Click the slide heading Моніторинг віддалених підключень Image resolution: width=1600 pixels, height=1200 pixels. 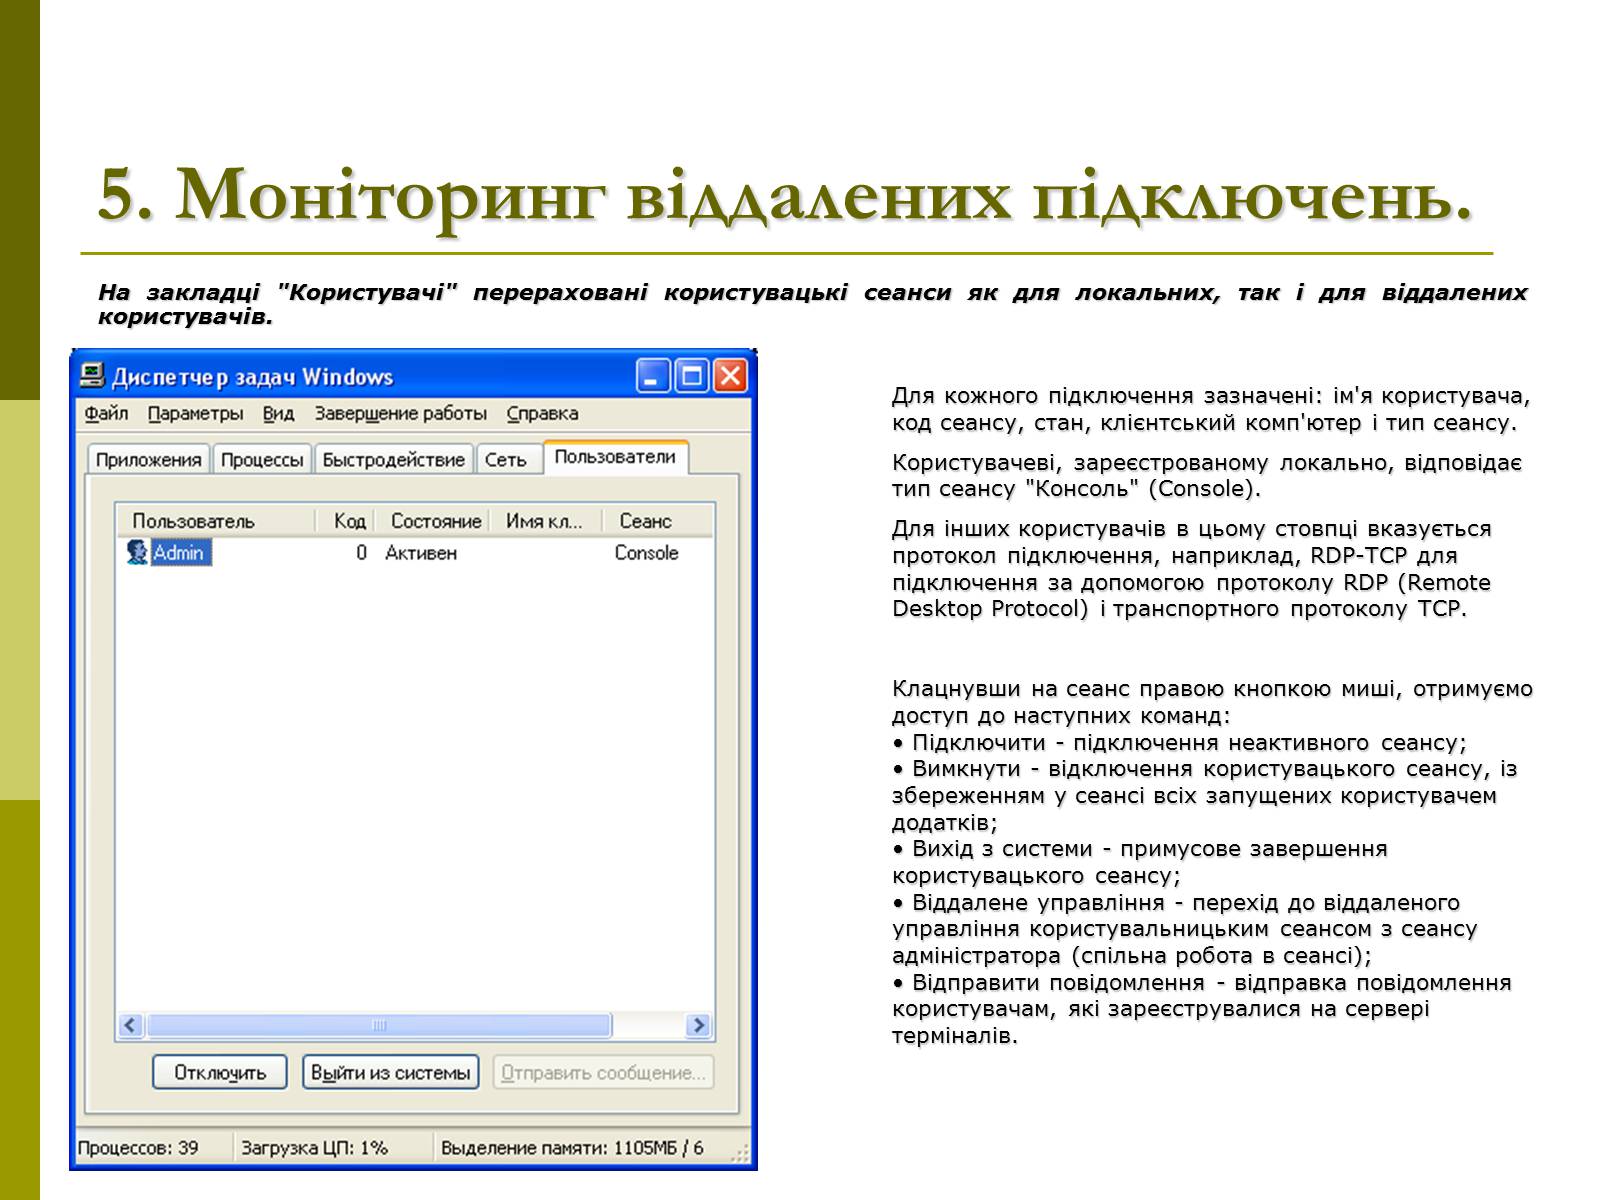pyautogui.click(x=785, y=195)
